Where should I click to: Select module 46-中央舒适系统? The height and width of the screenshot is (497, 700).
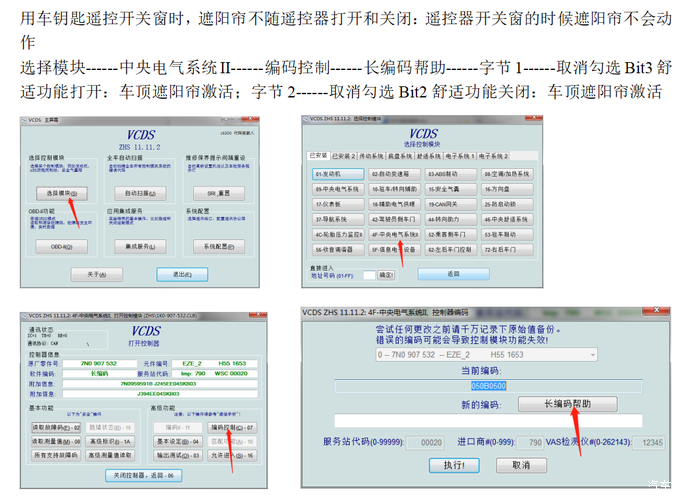click(507, 220)
